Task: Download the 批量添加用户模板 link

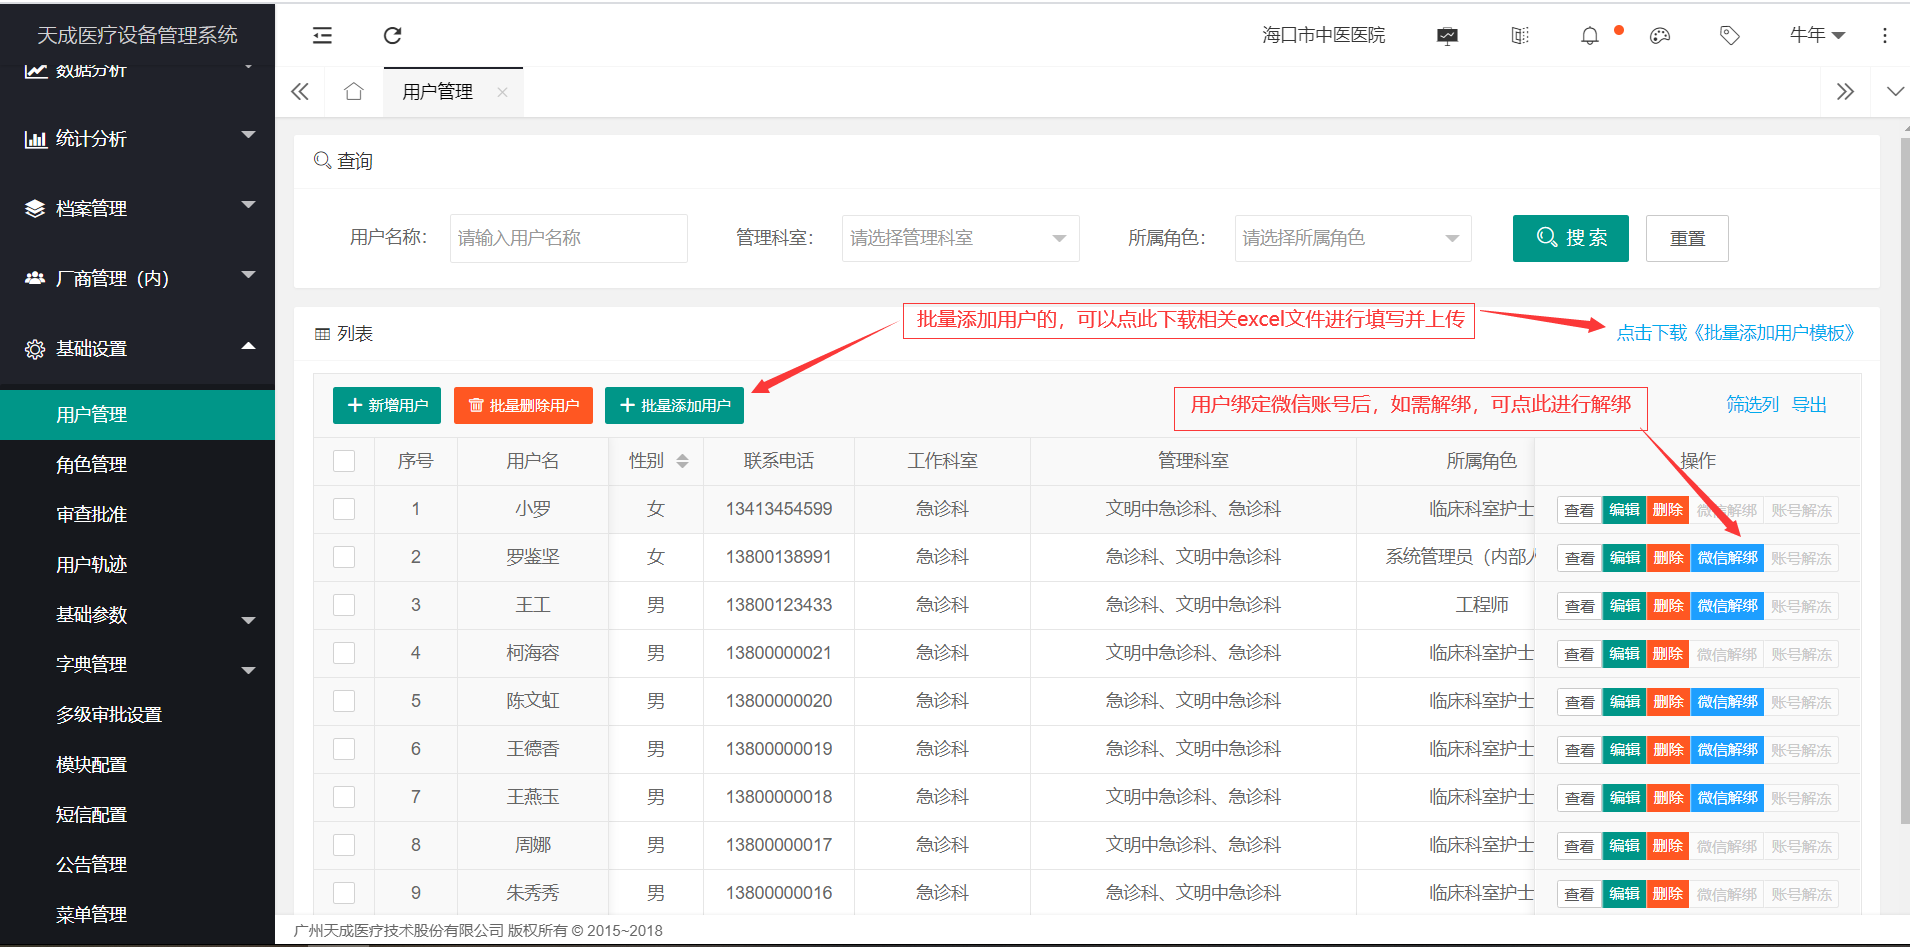Action: pyautogui.click(x=1735, y=333)
